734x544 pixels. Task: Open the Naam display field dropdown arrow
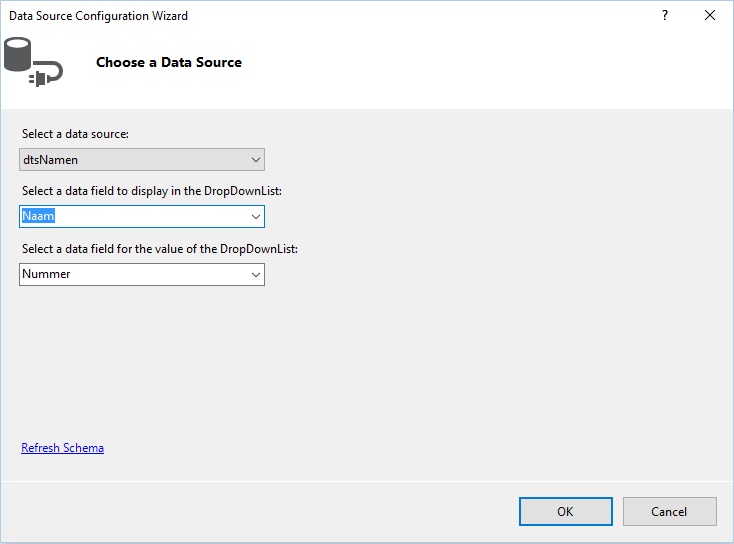point(256,217)
